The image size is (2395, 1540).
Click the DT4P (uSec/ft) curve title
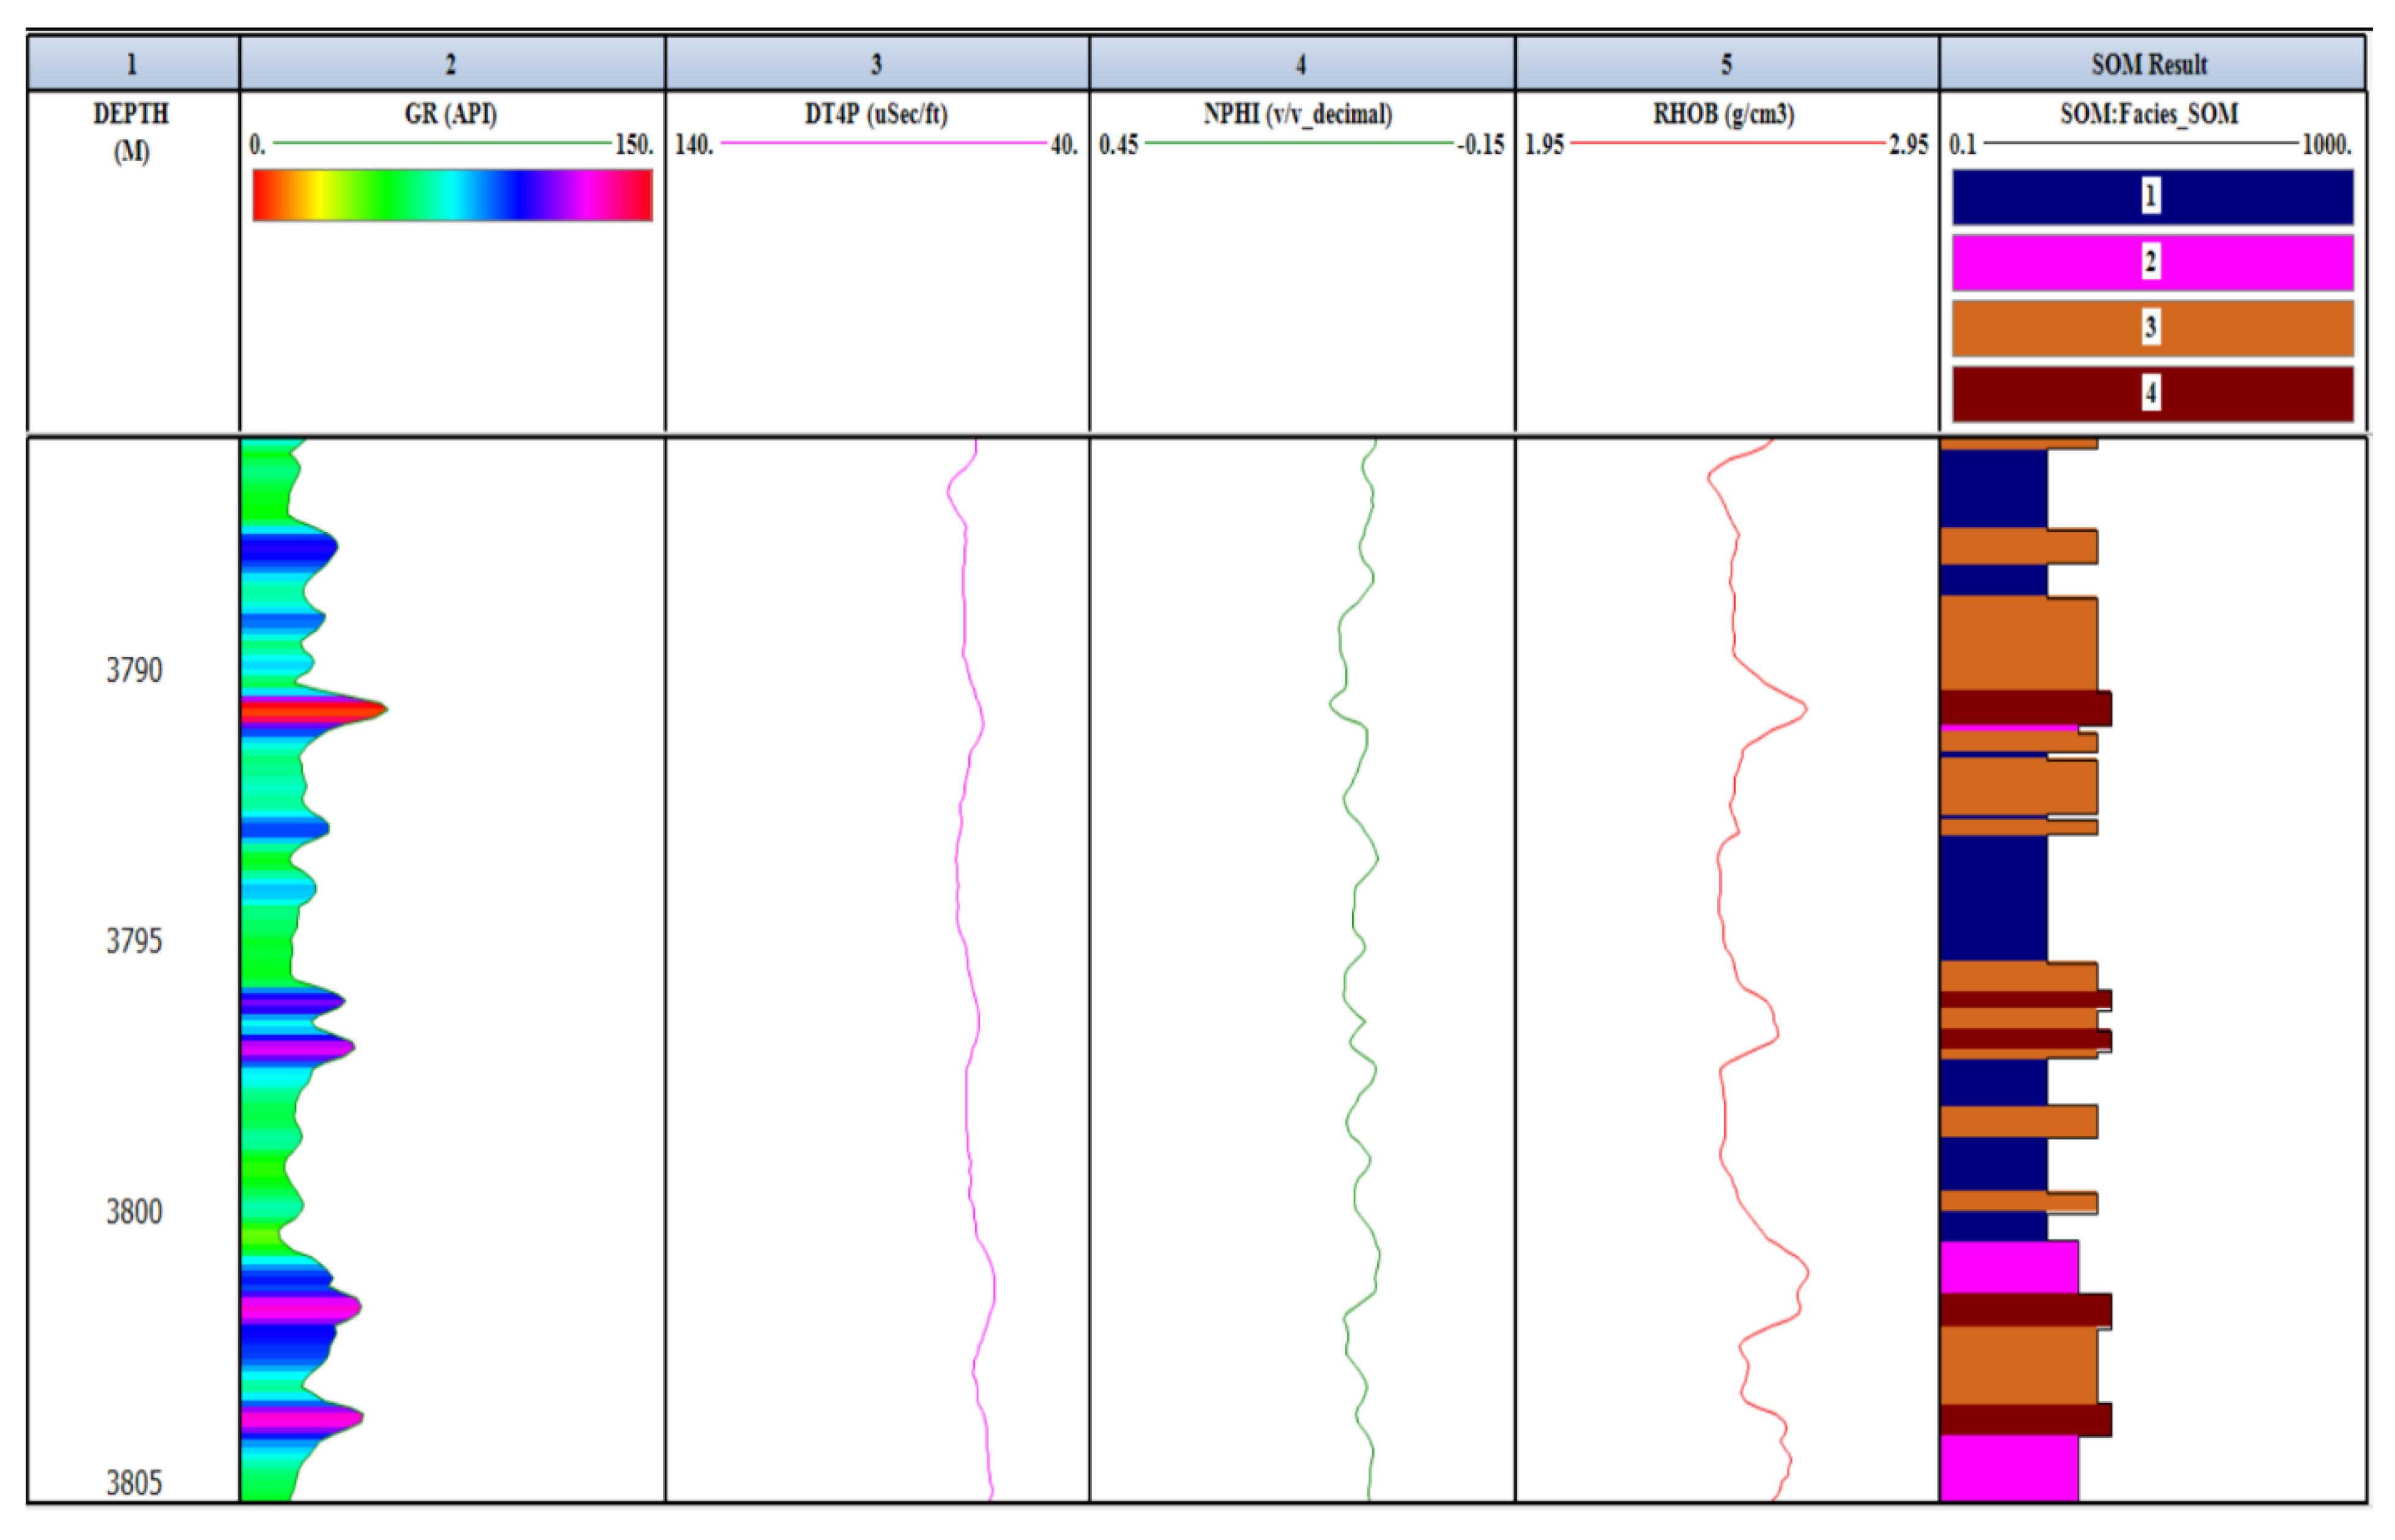(x=876, y=114)
